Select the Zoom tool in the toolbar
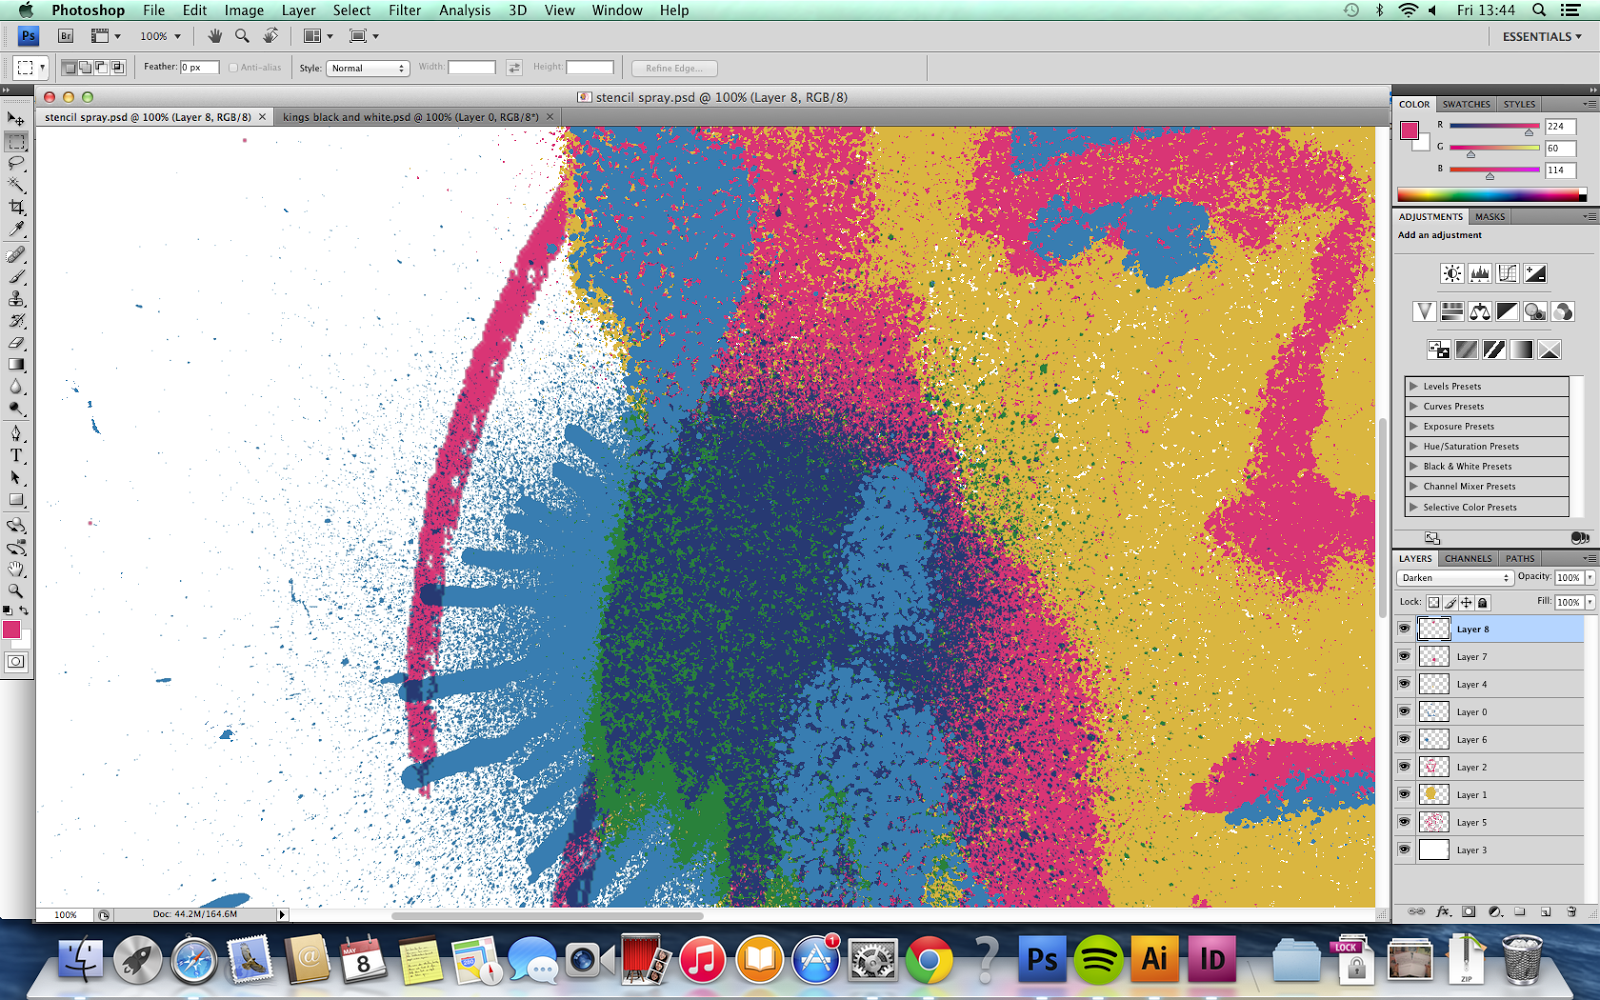 point(17,591)
